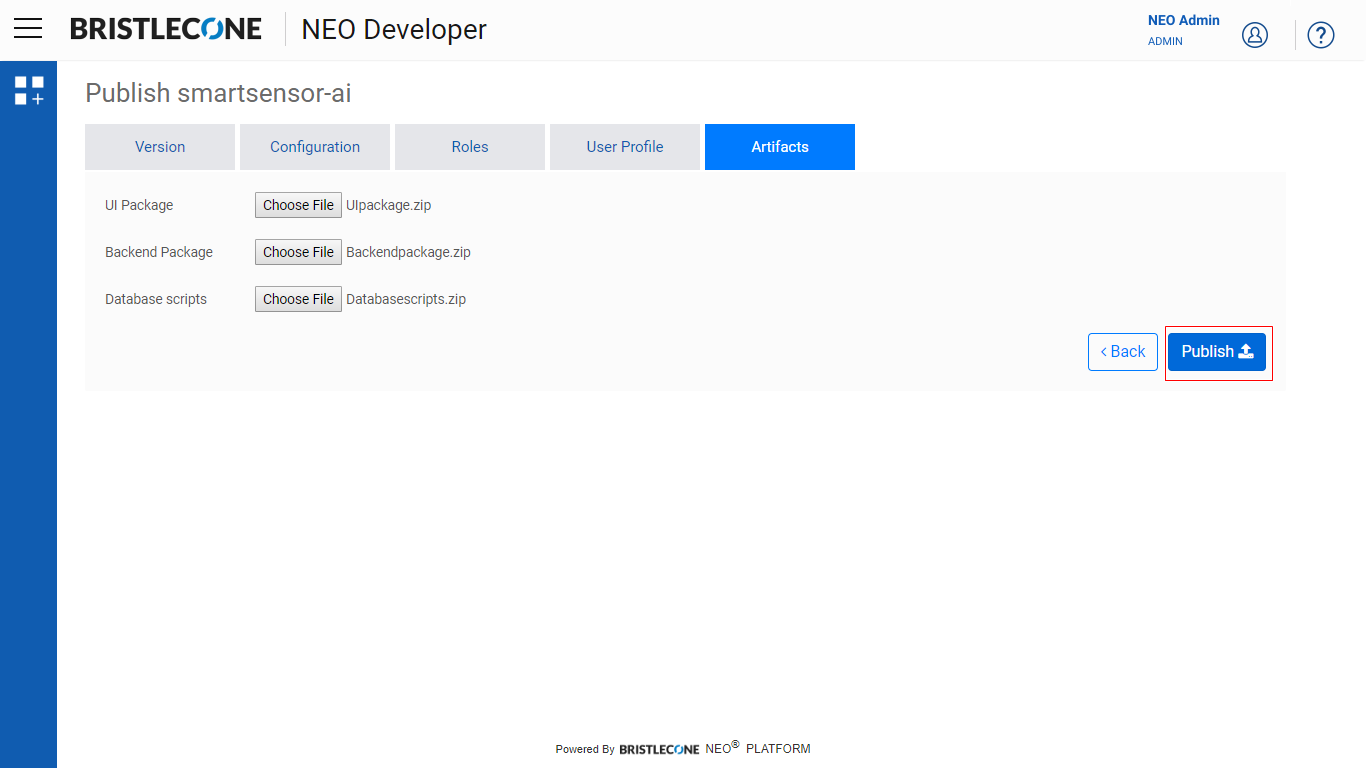The image size is (1366, 768).
Task: Click the Back button
Action: pyautogui.click(x=1123, y=352)
